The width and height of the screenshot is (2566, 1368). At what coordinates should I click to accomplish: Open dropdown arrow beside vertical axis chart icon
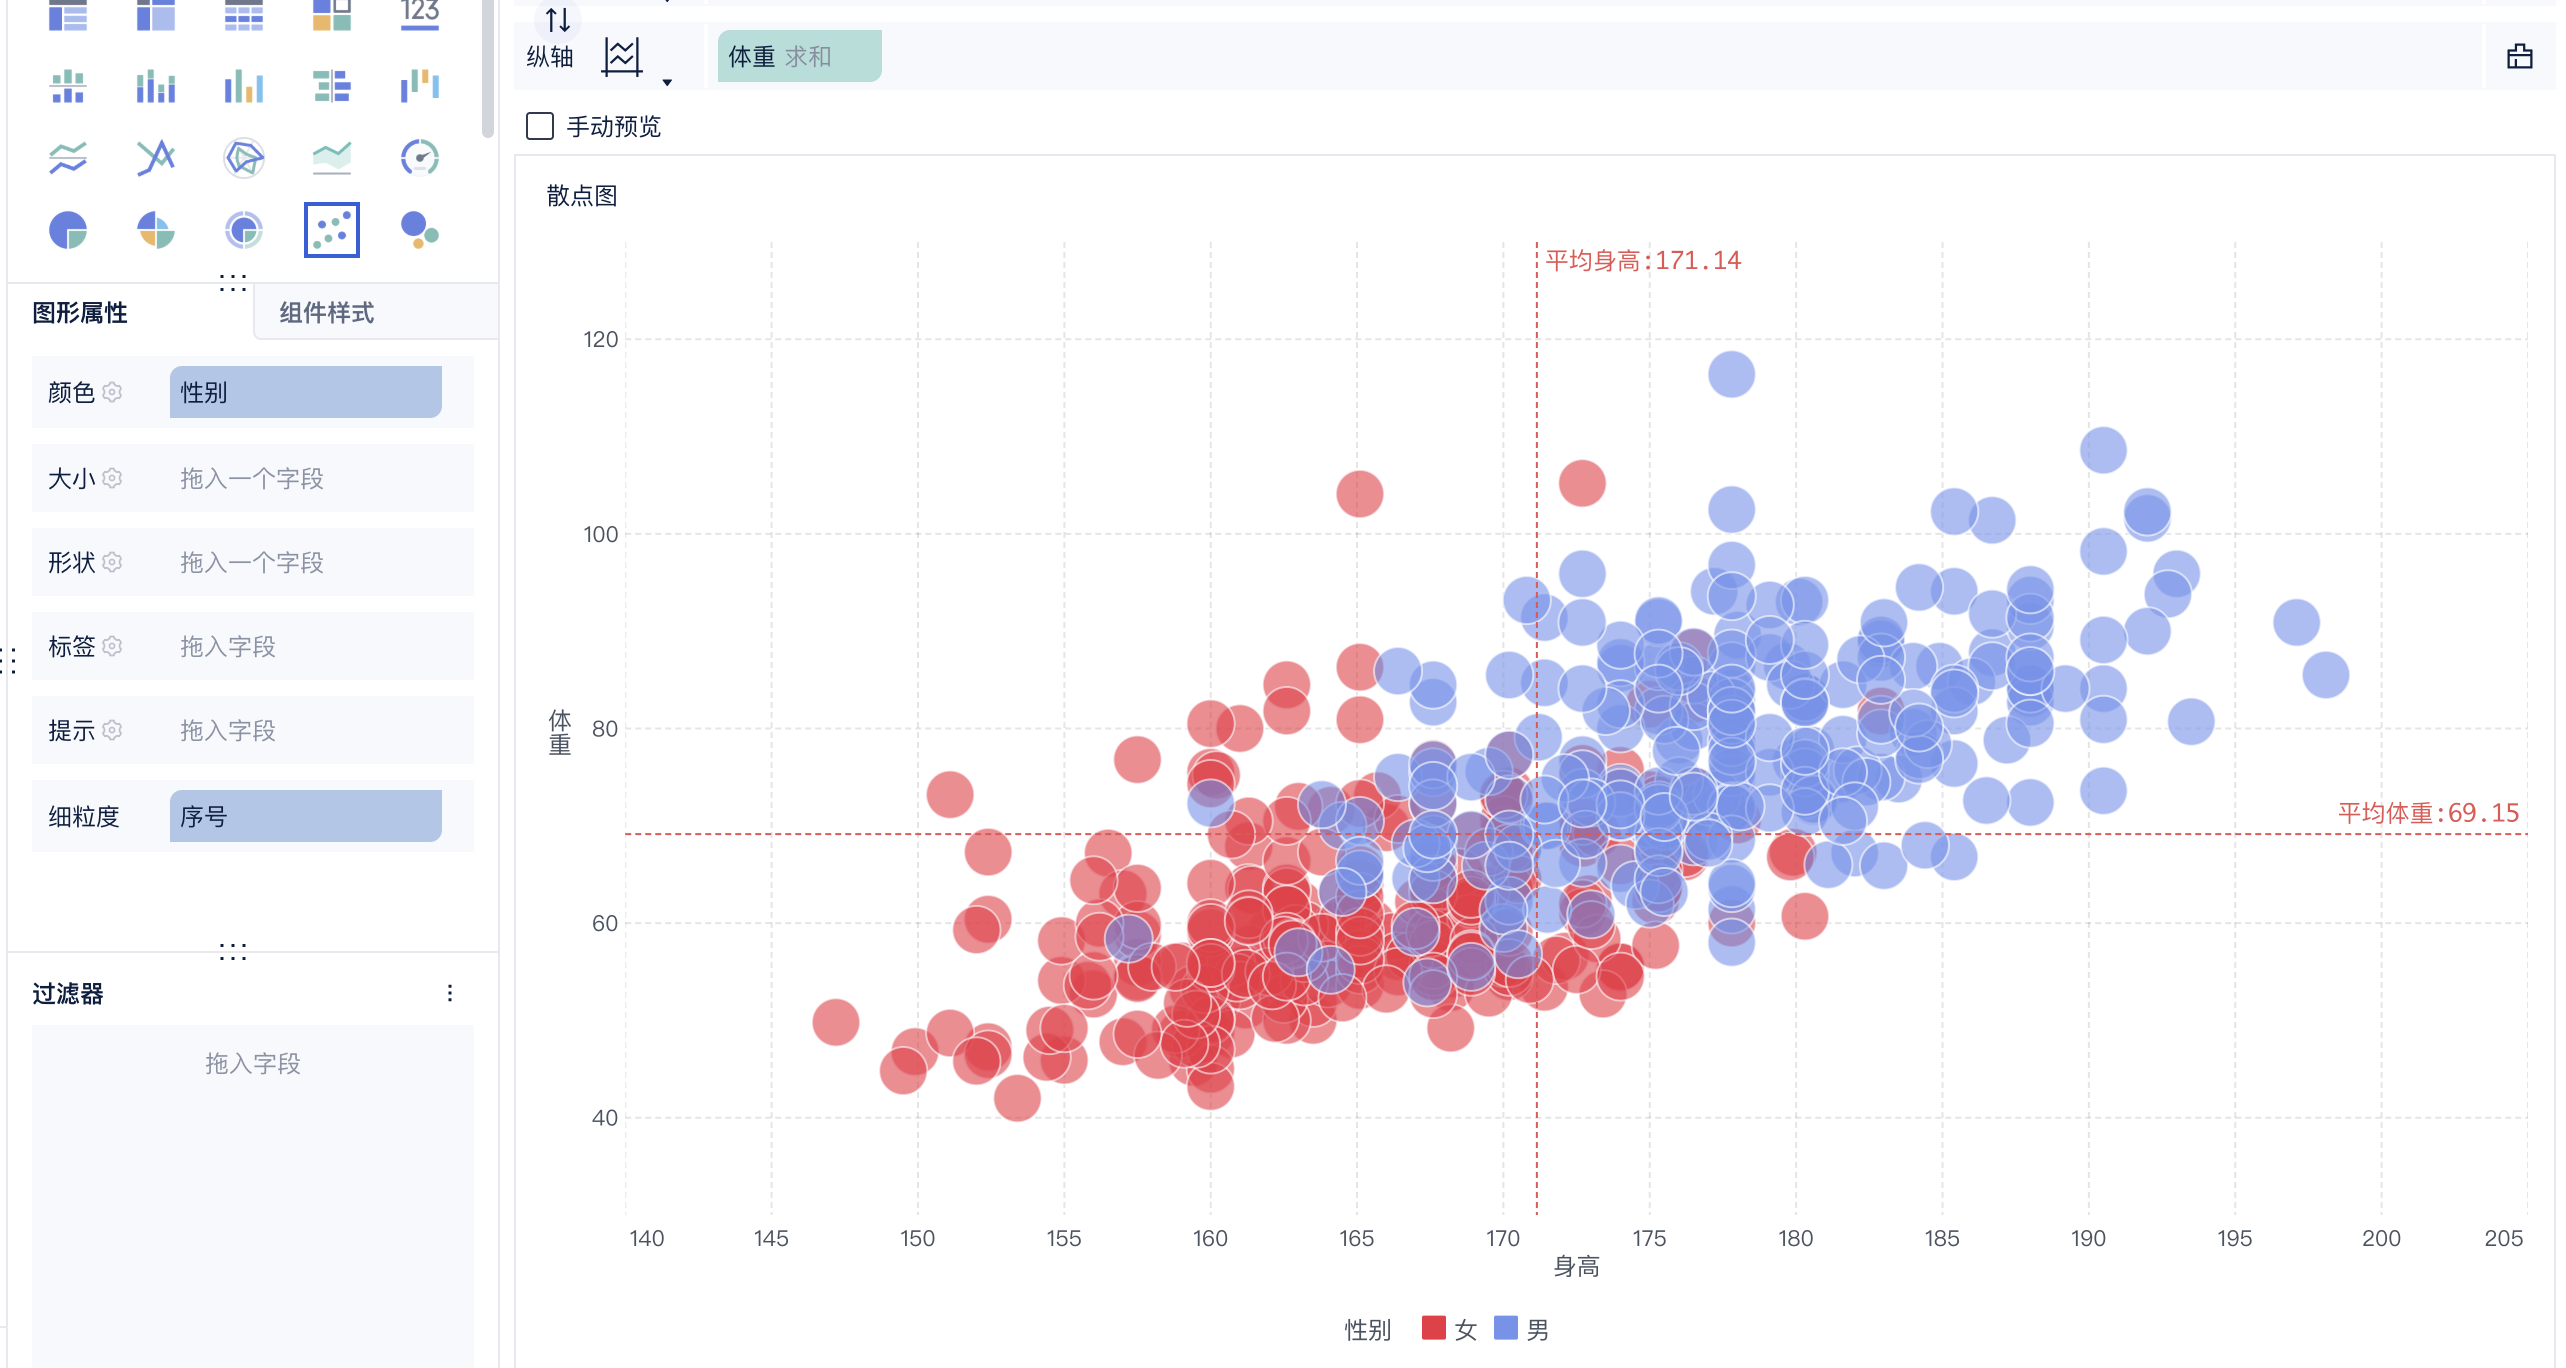pos(667,83)
